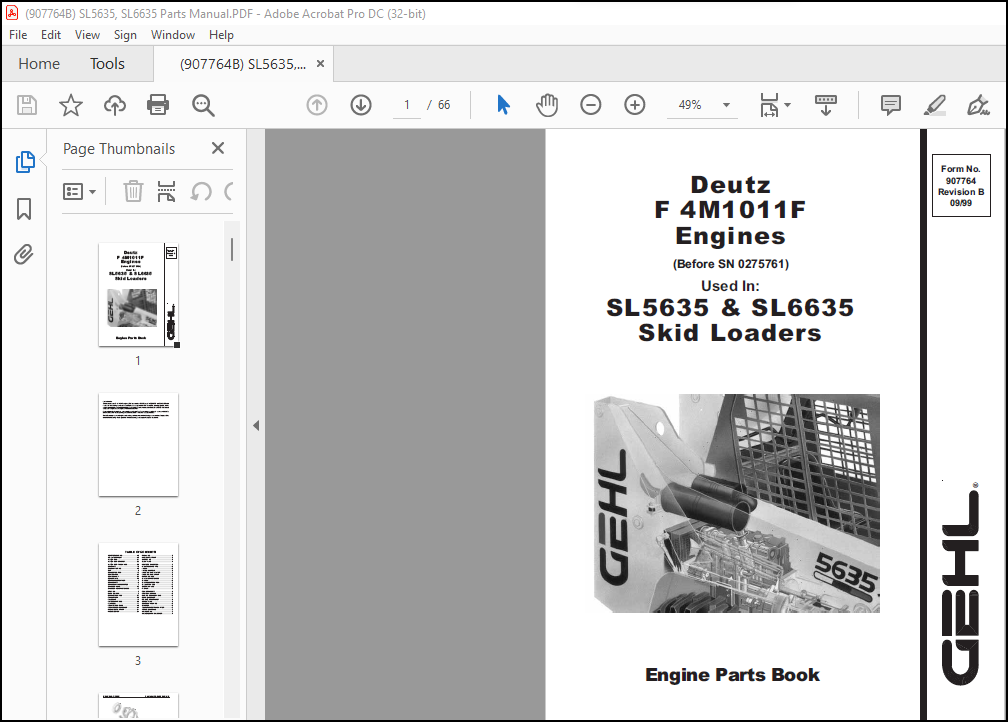Select the (907764B) SL5635 document tab
The image size is (1008, 722).
pos(243,64)
